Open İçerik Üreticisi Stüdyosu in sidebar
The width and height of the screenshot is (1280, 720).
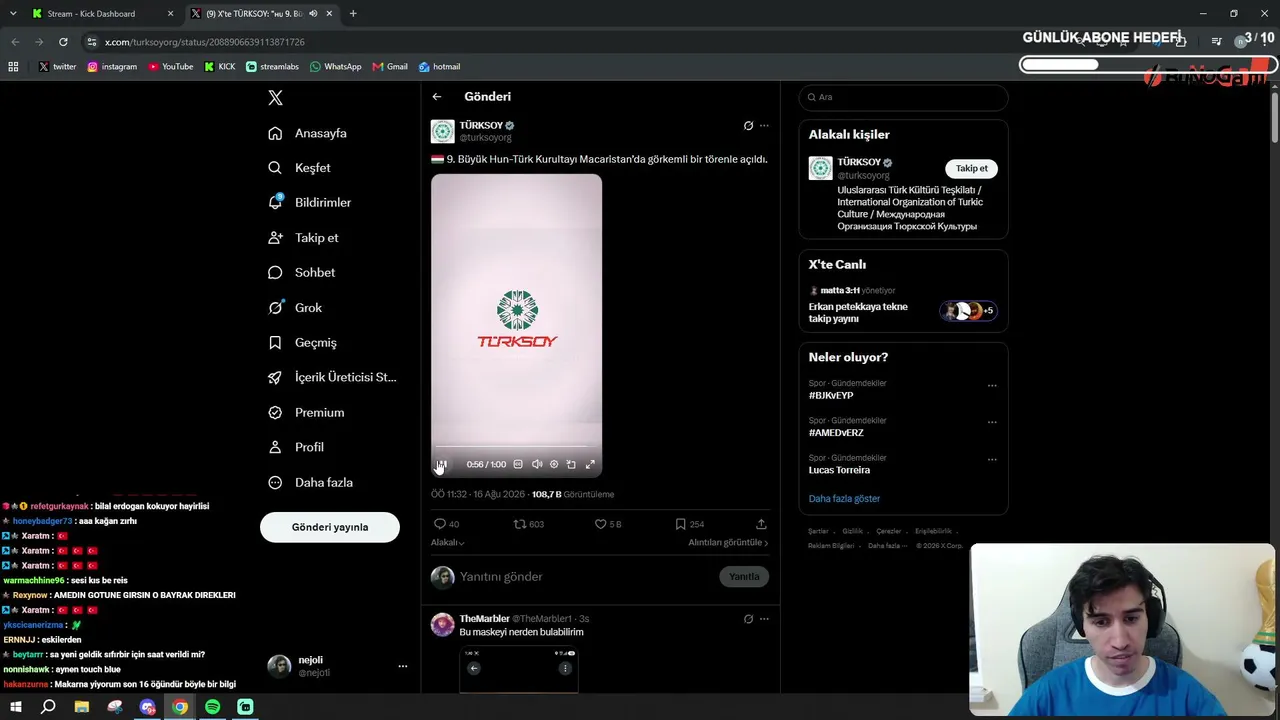(x=333, y=378)
